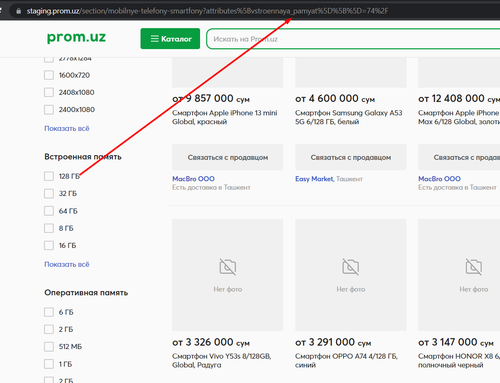Check the 64 ГБ storage filter

point(49,211)
